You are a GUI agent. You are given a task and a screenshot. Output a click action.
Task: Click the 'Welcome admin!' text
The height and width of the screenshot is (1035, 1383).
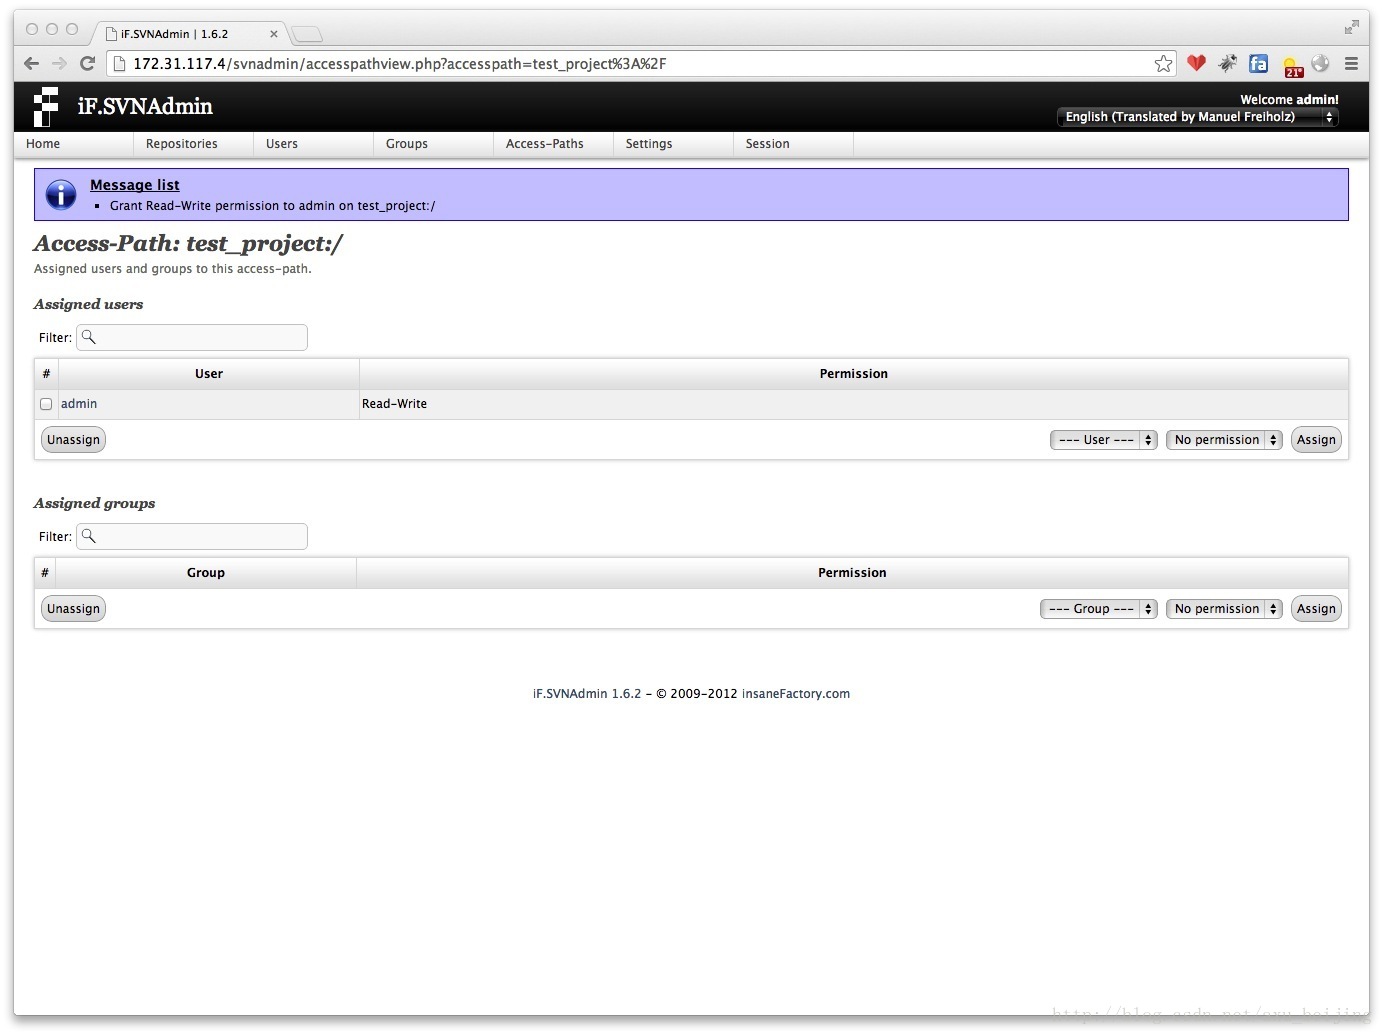click(1289, 100)
